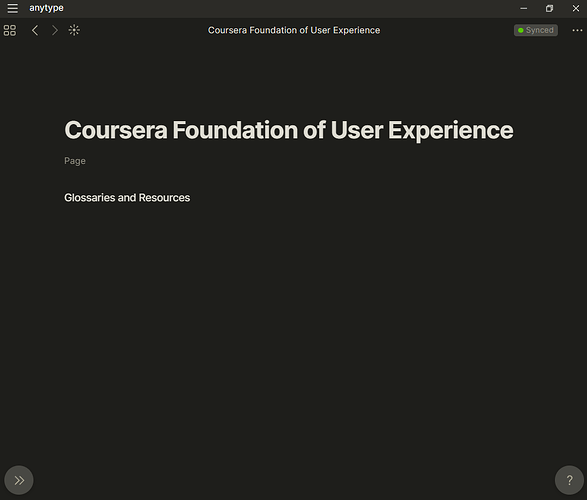The width and height of the screenshot is (587, 500).
Task: Place cursor in Glossaries and Resources block
Action: coord(127,198)
